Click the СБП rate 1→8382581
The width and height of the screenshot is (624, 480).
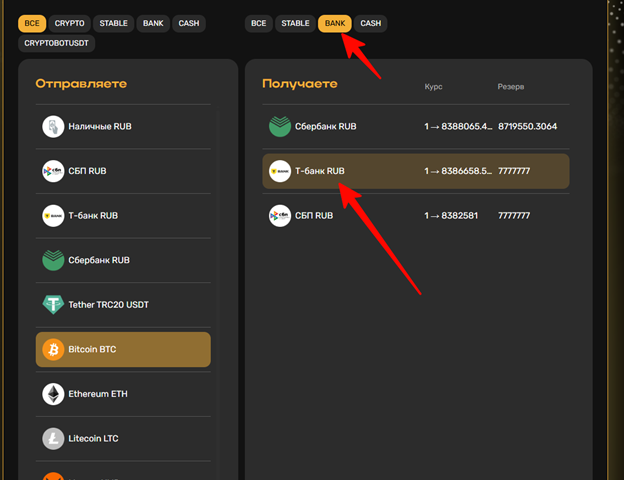point(451,216)
